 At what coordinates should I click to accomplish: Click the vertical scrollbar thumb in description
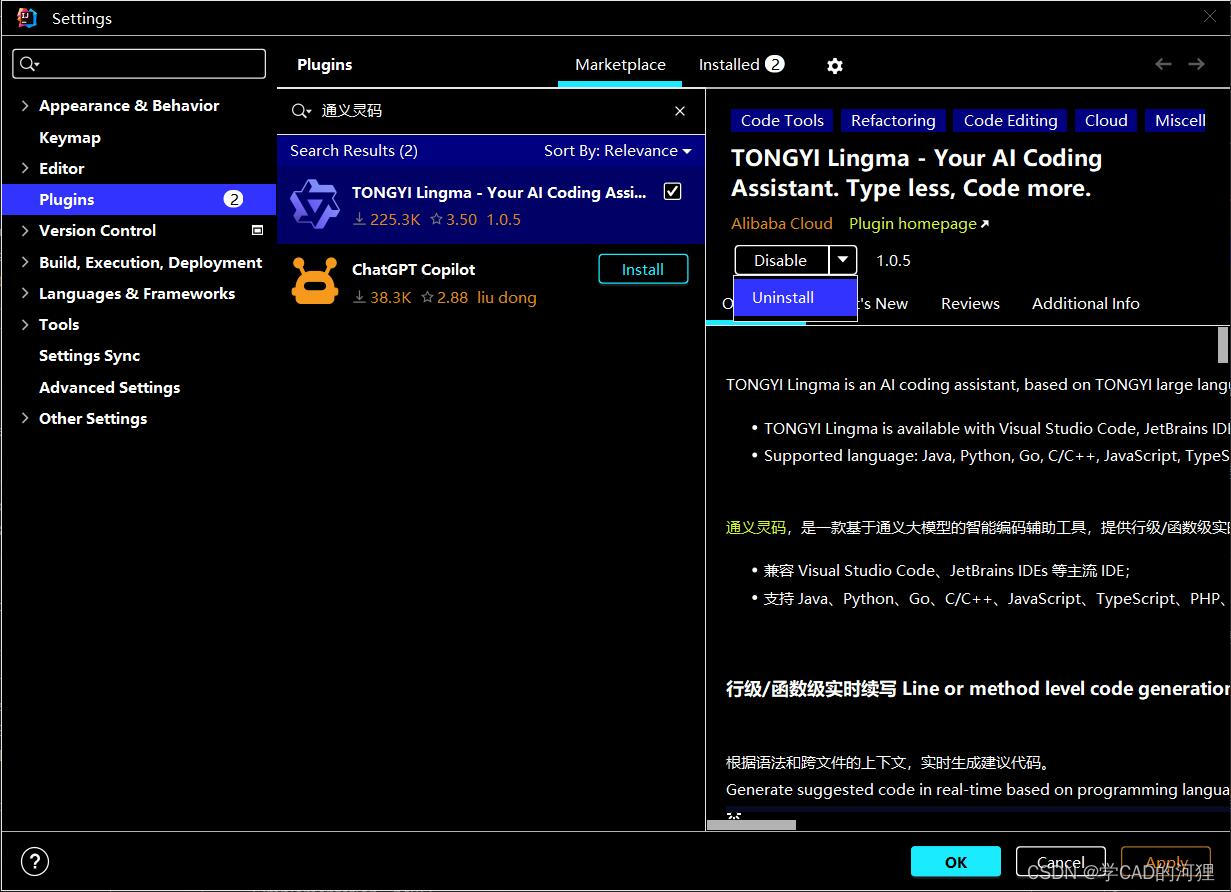pos(1222,344)
